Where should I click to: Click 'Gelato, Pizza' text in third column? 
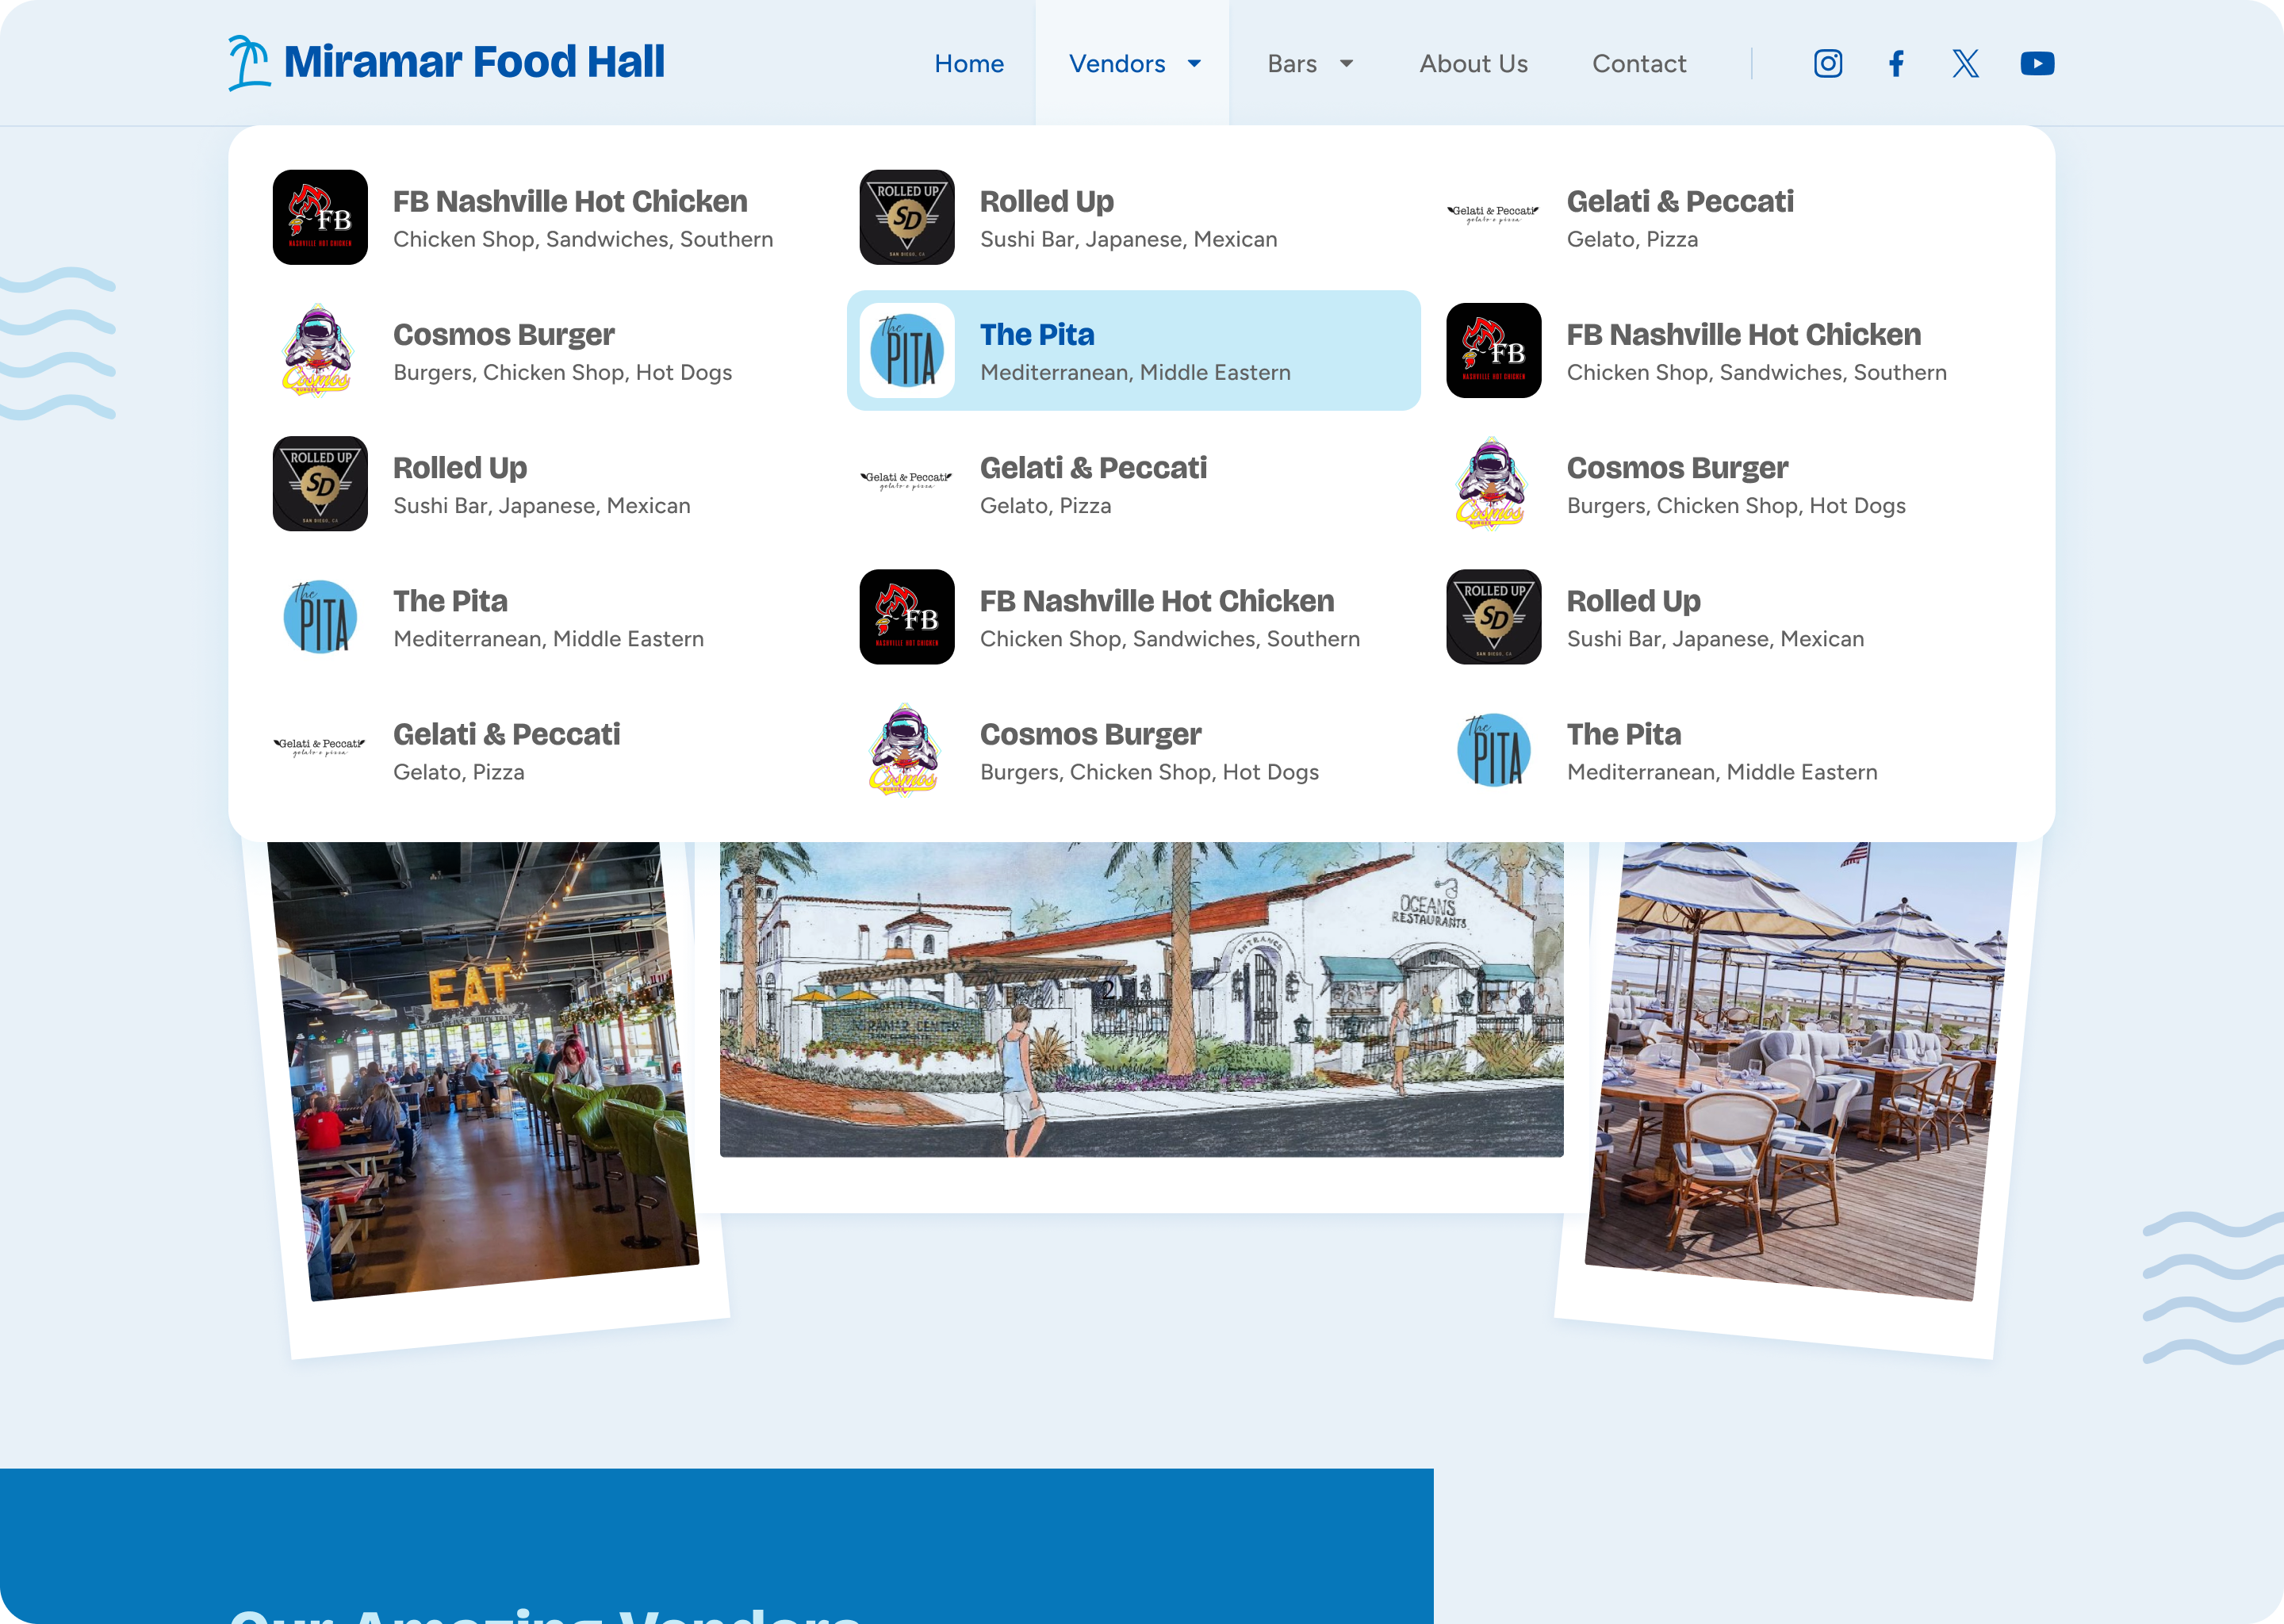pyautogui.click(x=1632, y=239)
